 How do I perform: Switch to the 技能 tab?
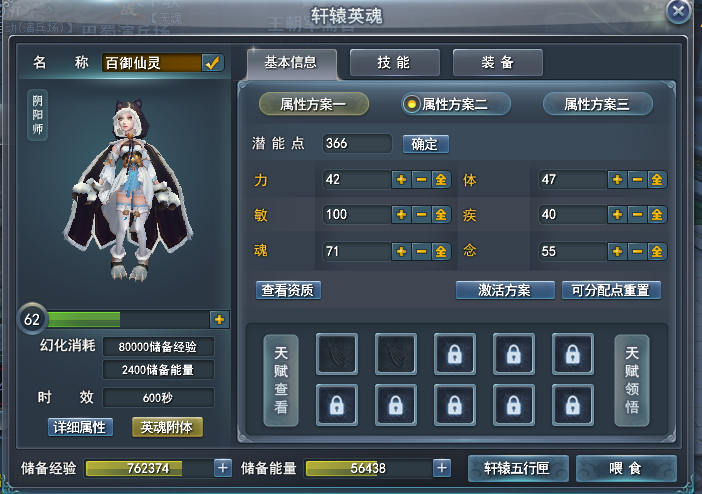click(394, 63)
